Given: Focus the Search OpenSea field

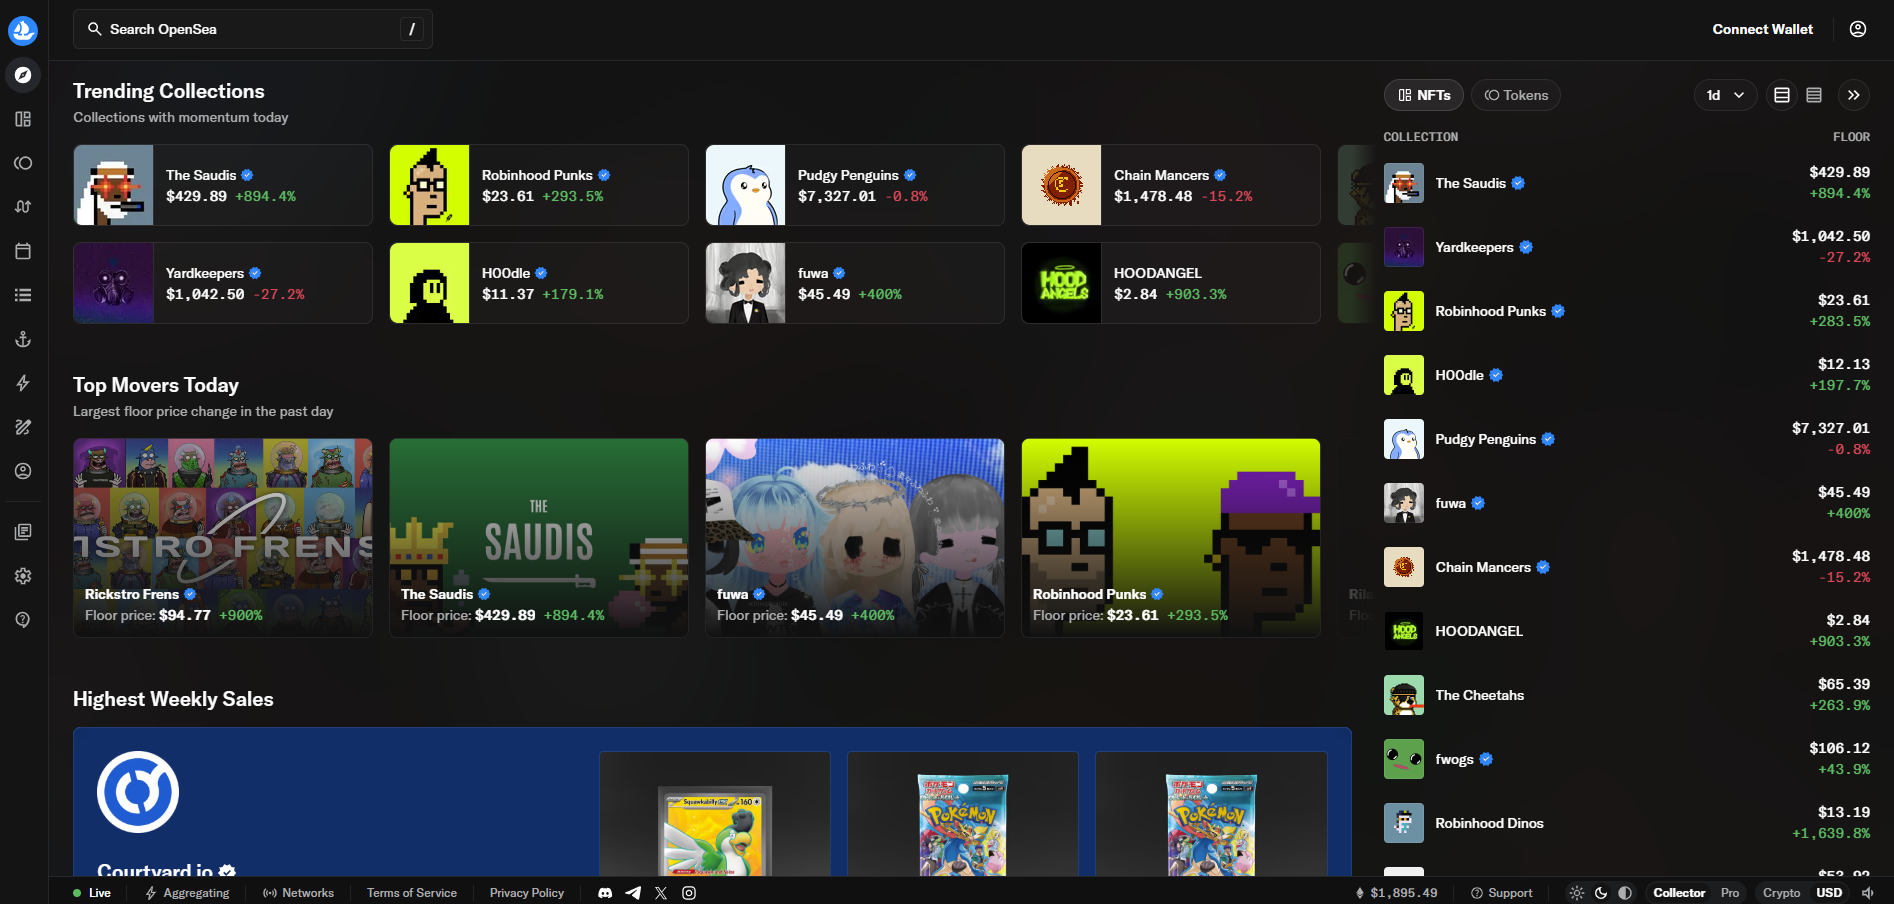Looking at the screenshot, I should [253, 29].
